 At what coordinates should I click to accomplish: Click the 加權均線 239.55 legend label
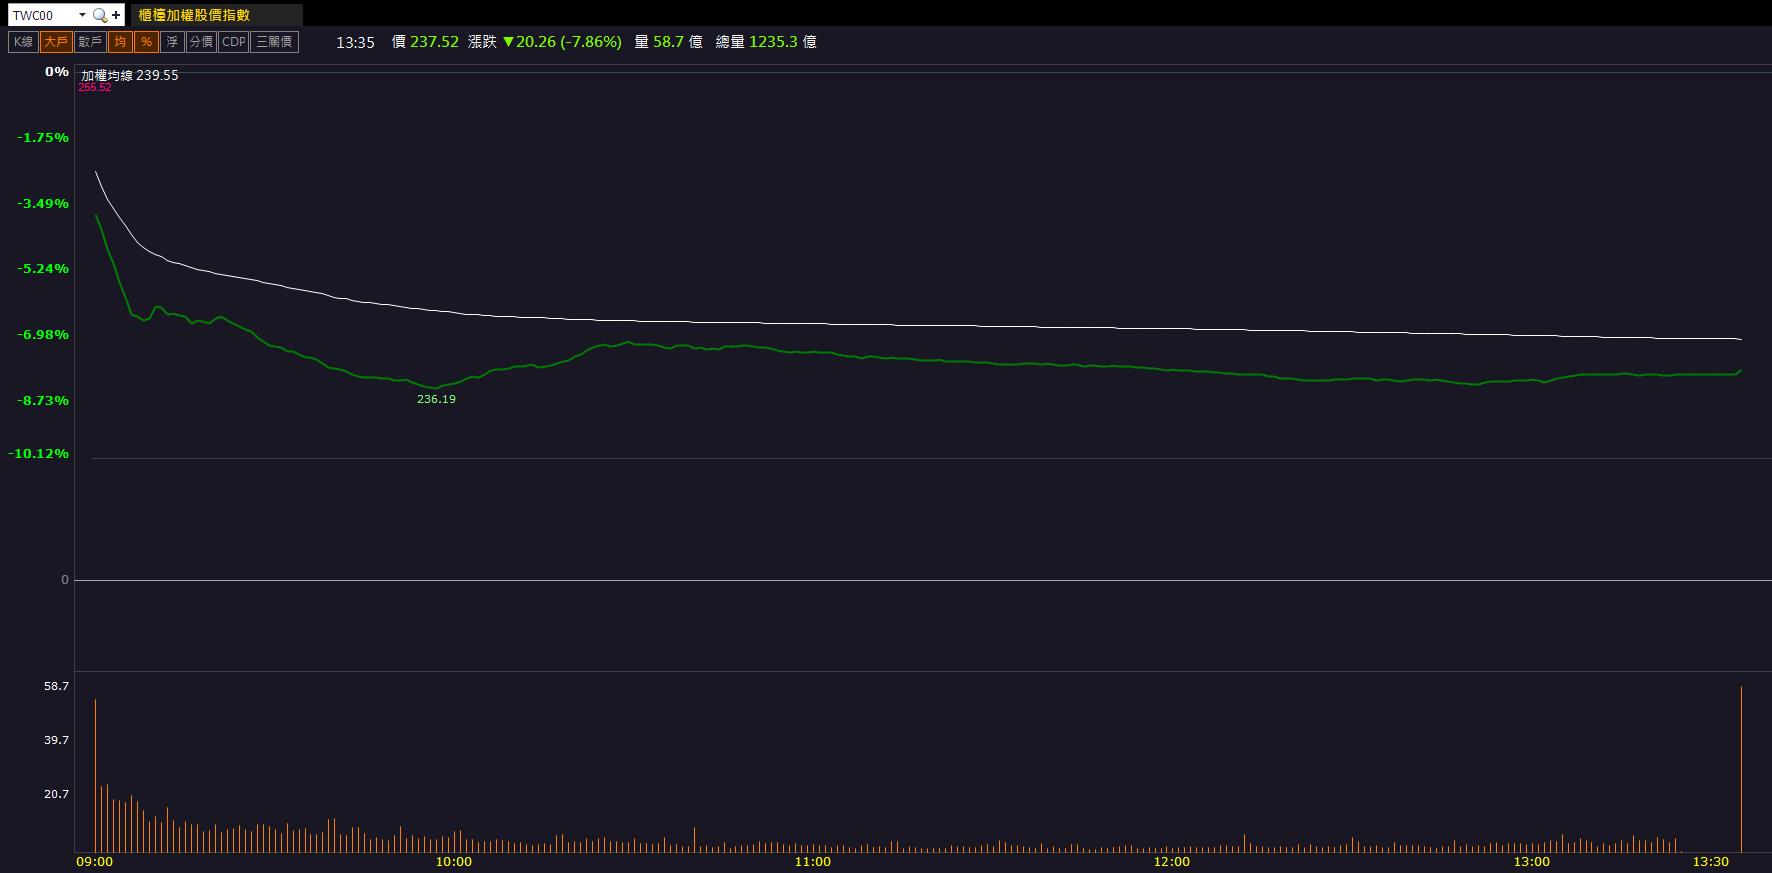[130, 75]
